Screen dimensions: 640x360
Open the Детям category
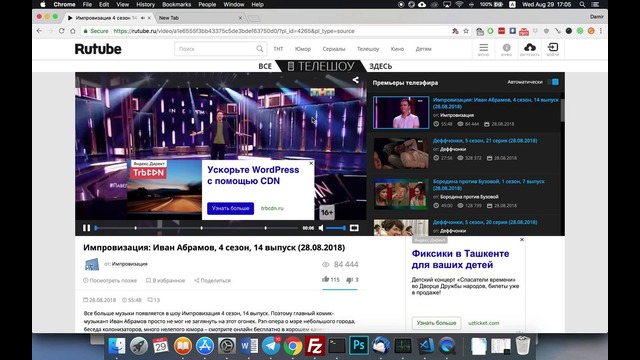coord(423,49)
